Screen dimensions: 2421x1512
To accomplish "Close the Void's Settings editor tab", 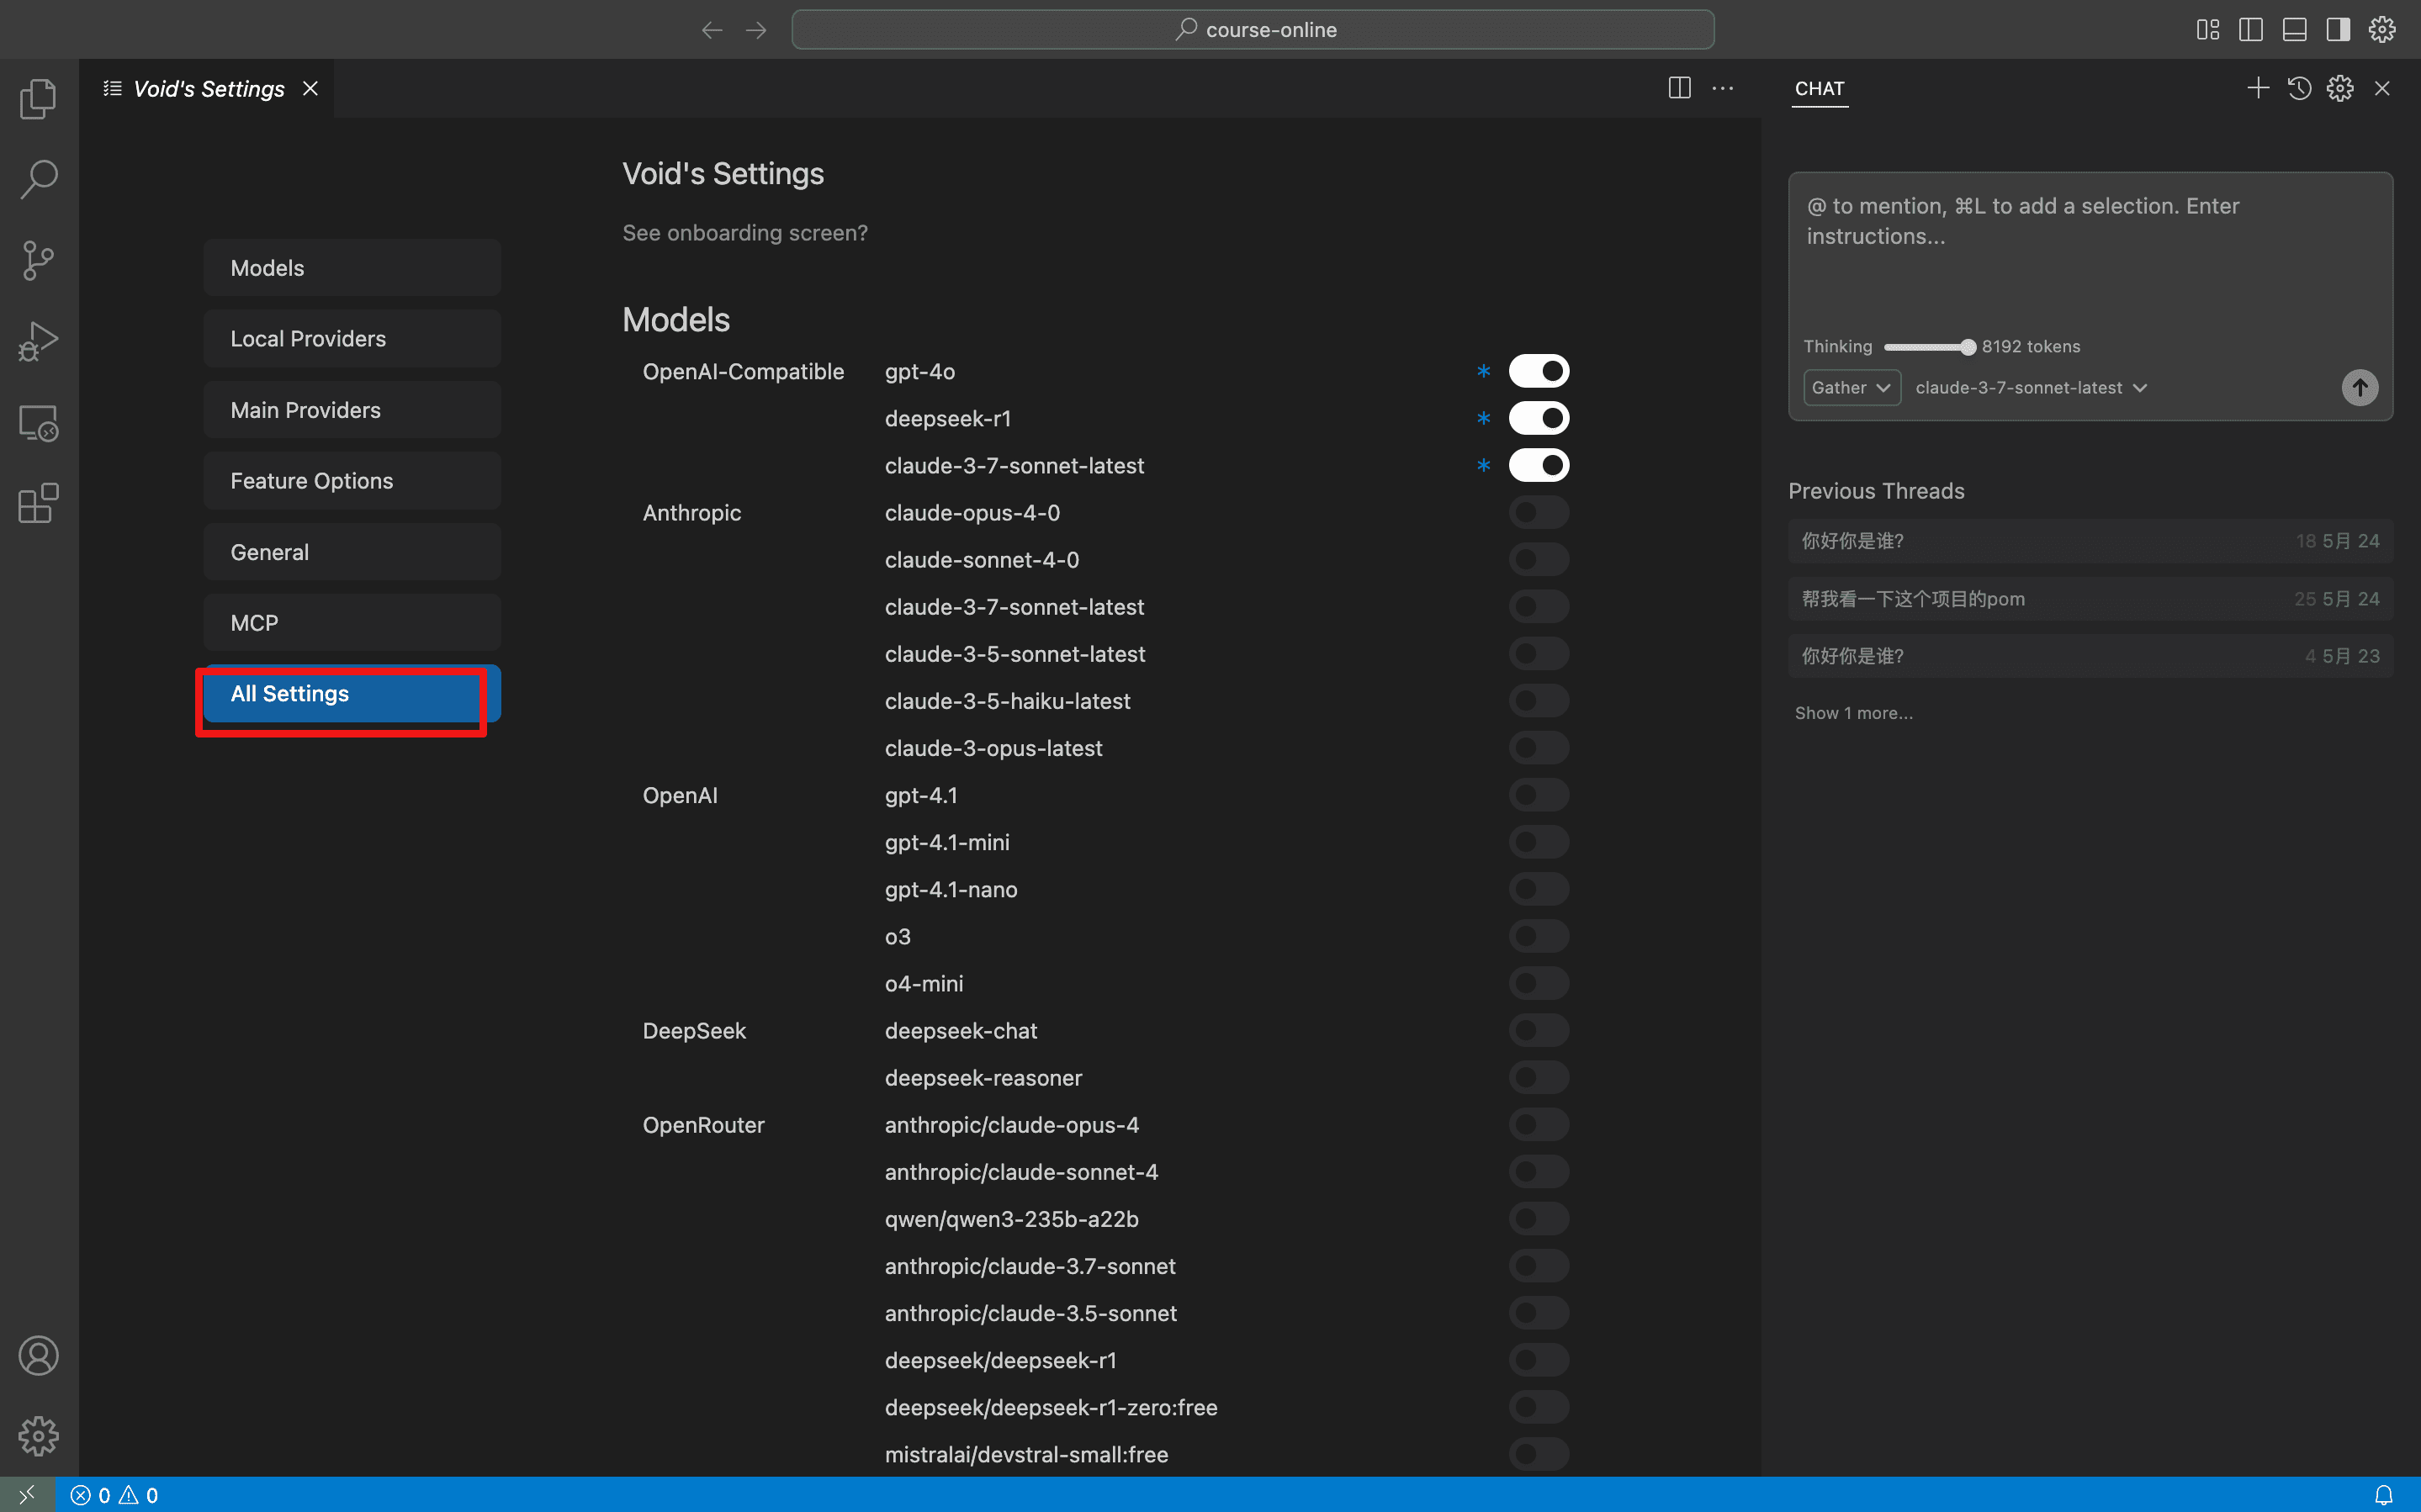I will [x=311, y=88].
